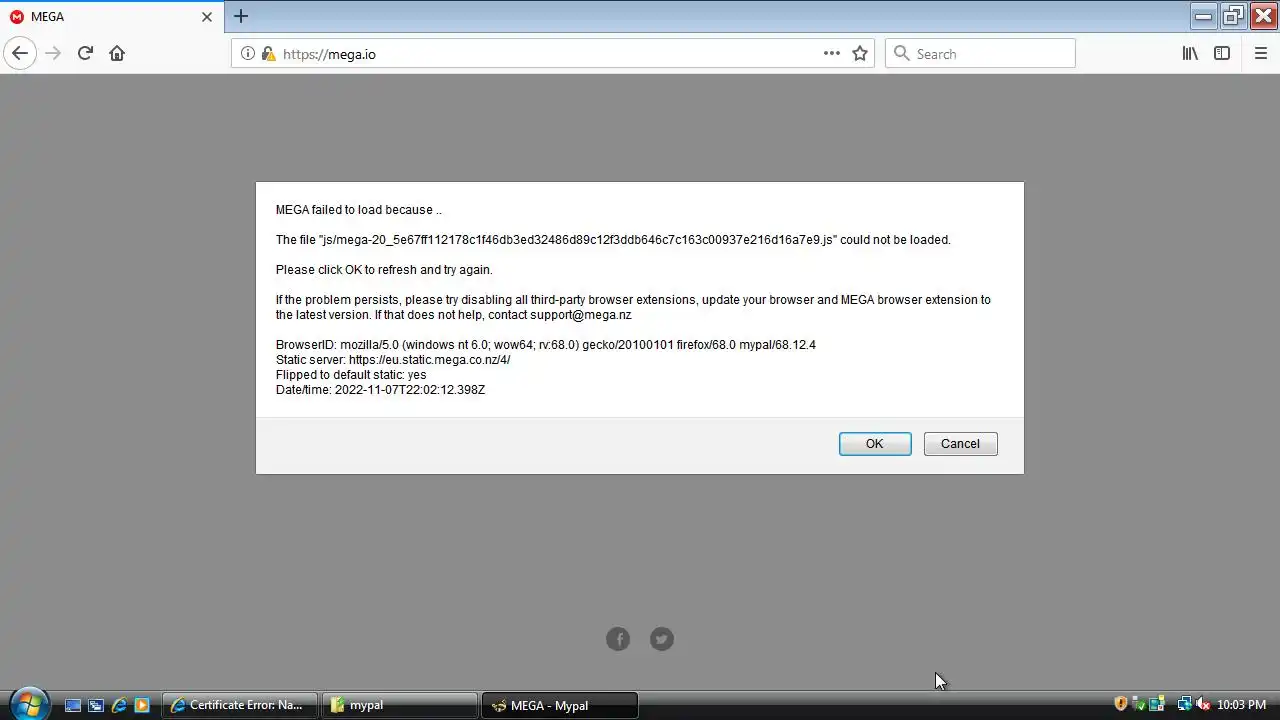This screenshot has width=1280, height=720.
Task: Click the padlock connection security icon
Action: pos(268,54)
